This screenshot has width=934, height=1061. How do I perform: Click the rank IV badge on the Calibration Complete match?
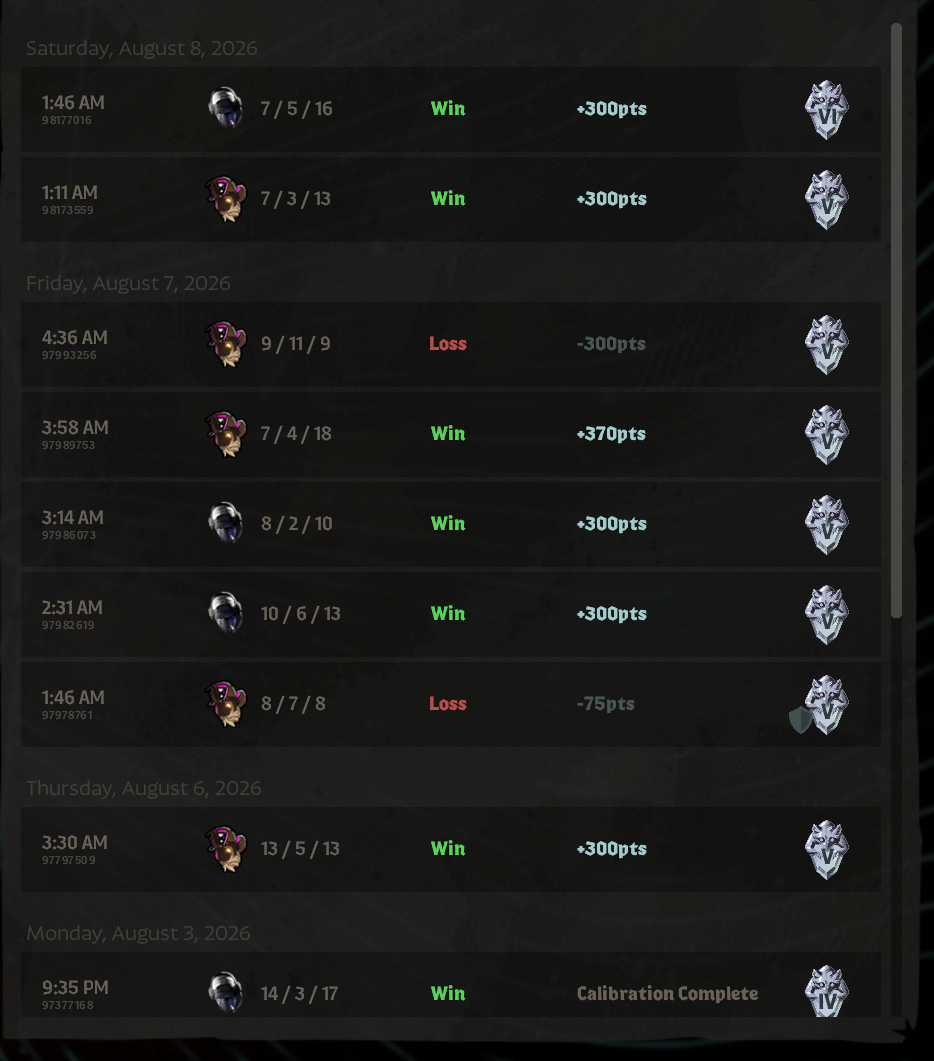click(826, 991)
